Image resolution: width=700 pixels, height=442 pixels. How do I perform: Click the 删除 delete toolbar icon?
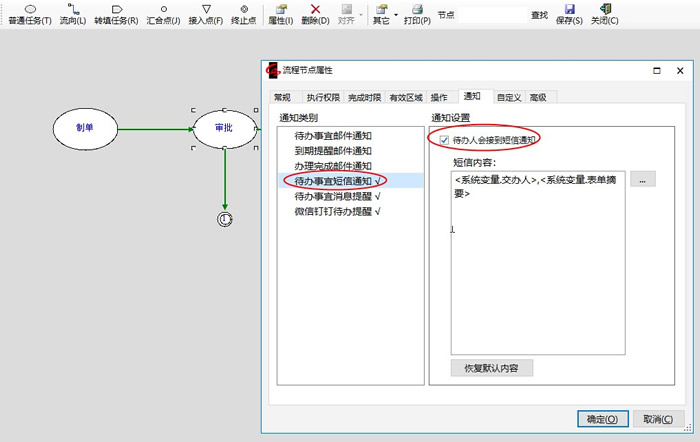[315, 13]
